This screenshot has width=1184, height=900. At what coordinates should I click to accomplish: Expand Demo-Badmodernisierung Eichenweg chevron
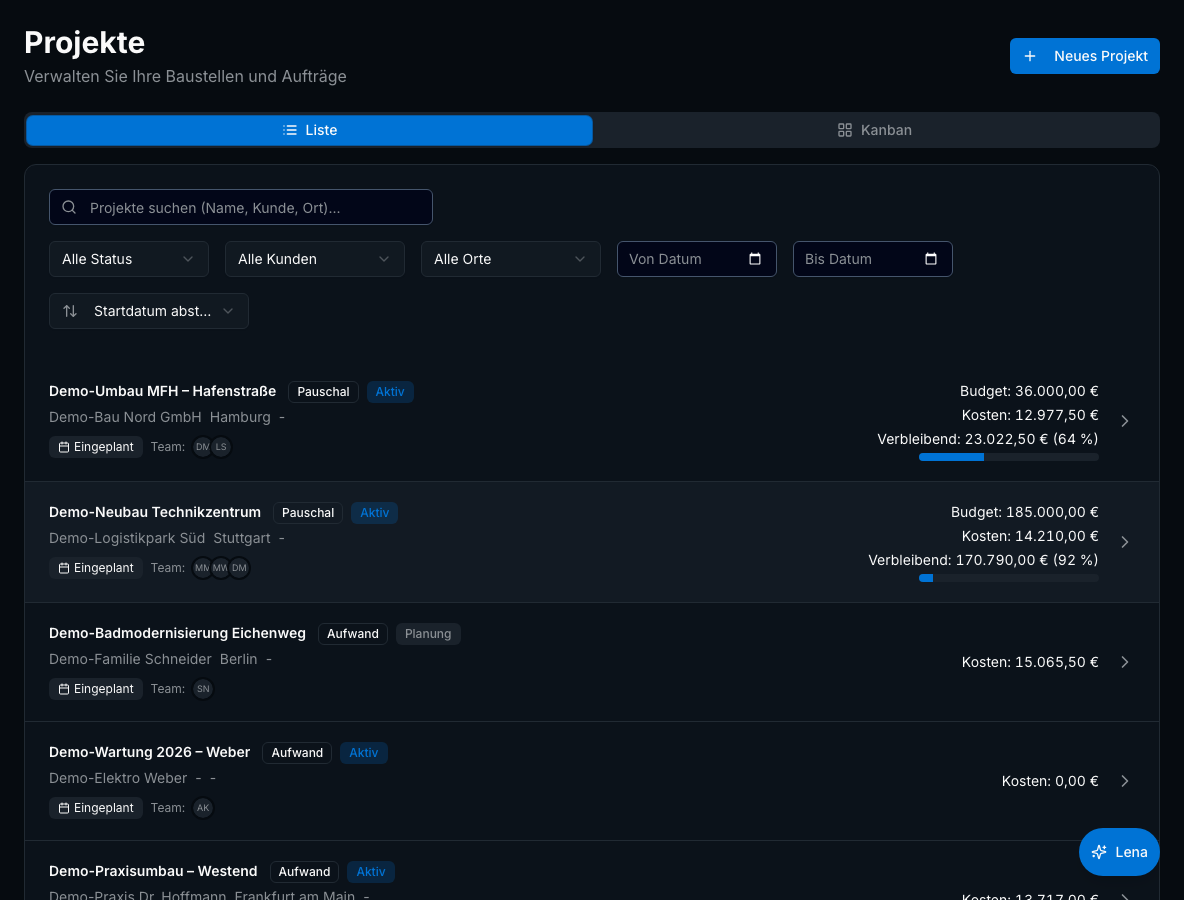(1124, 661)
